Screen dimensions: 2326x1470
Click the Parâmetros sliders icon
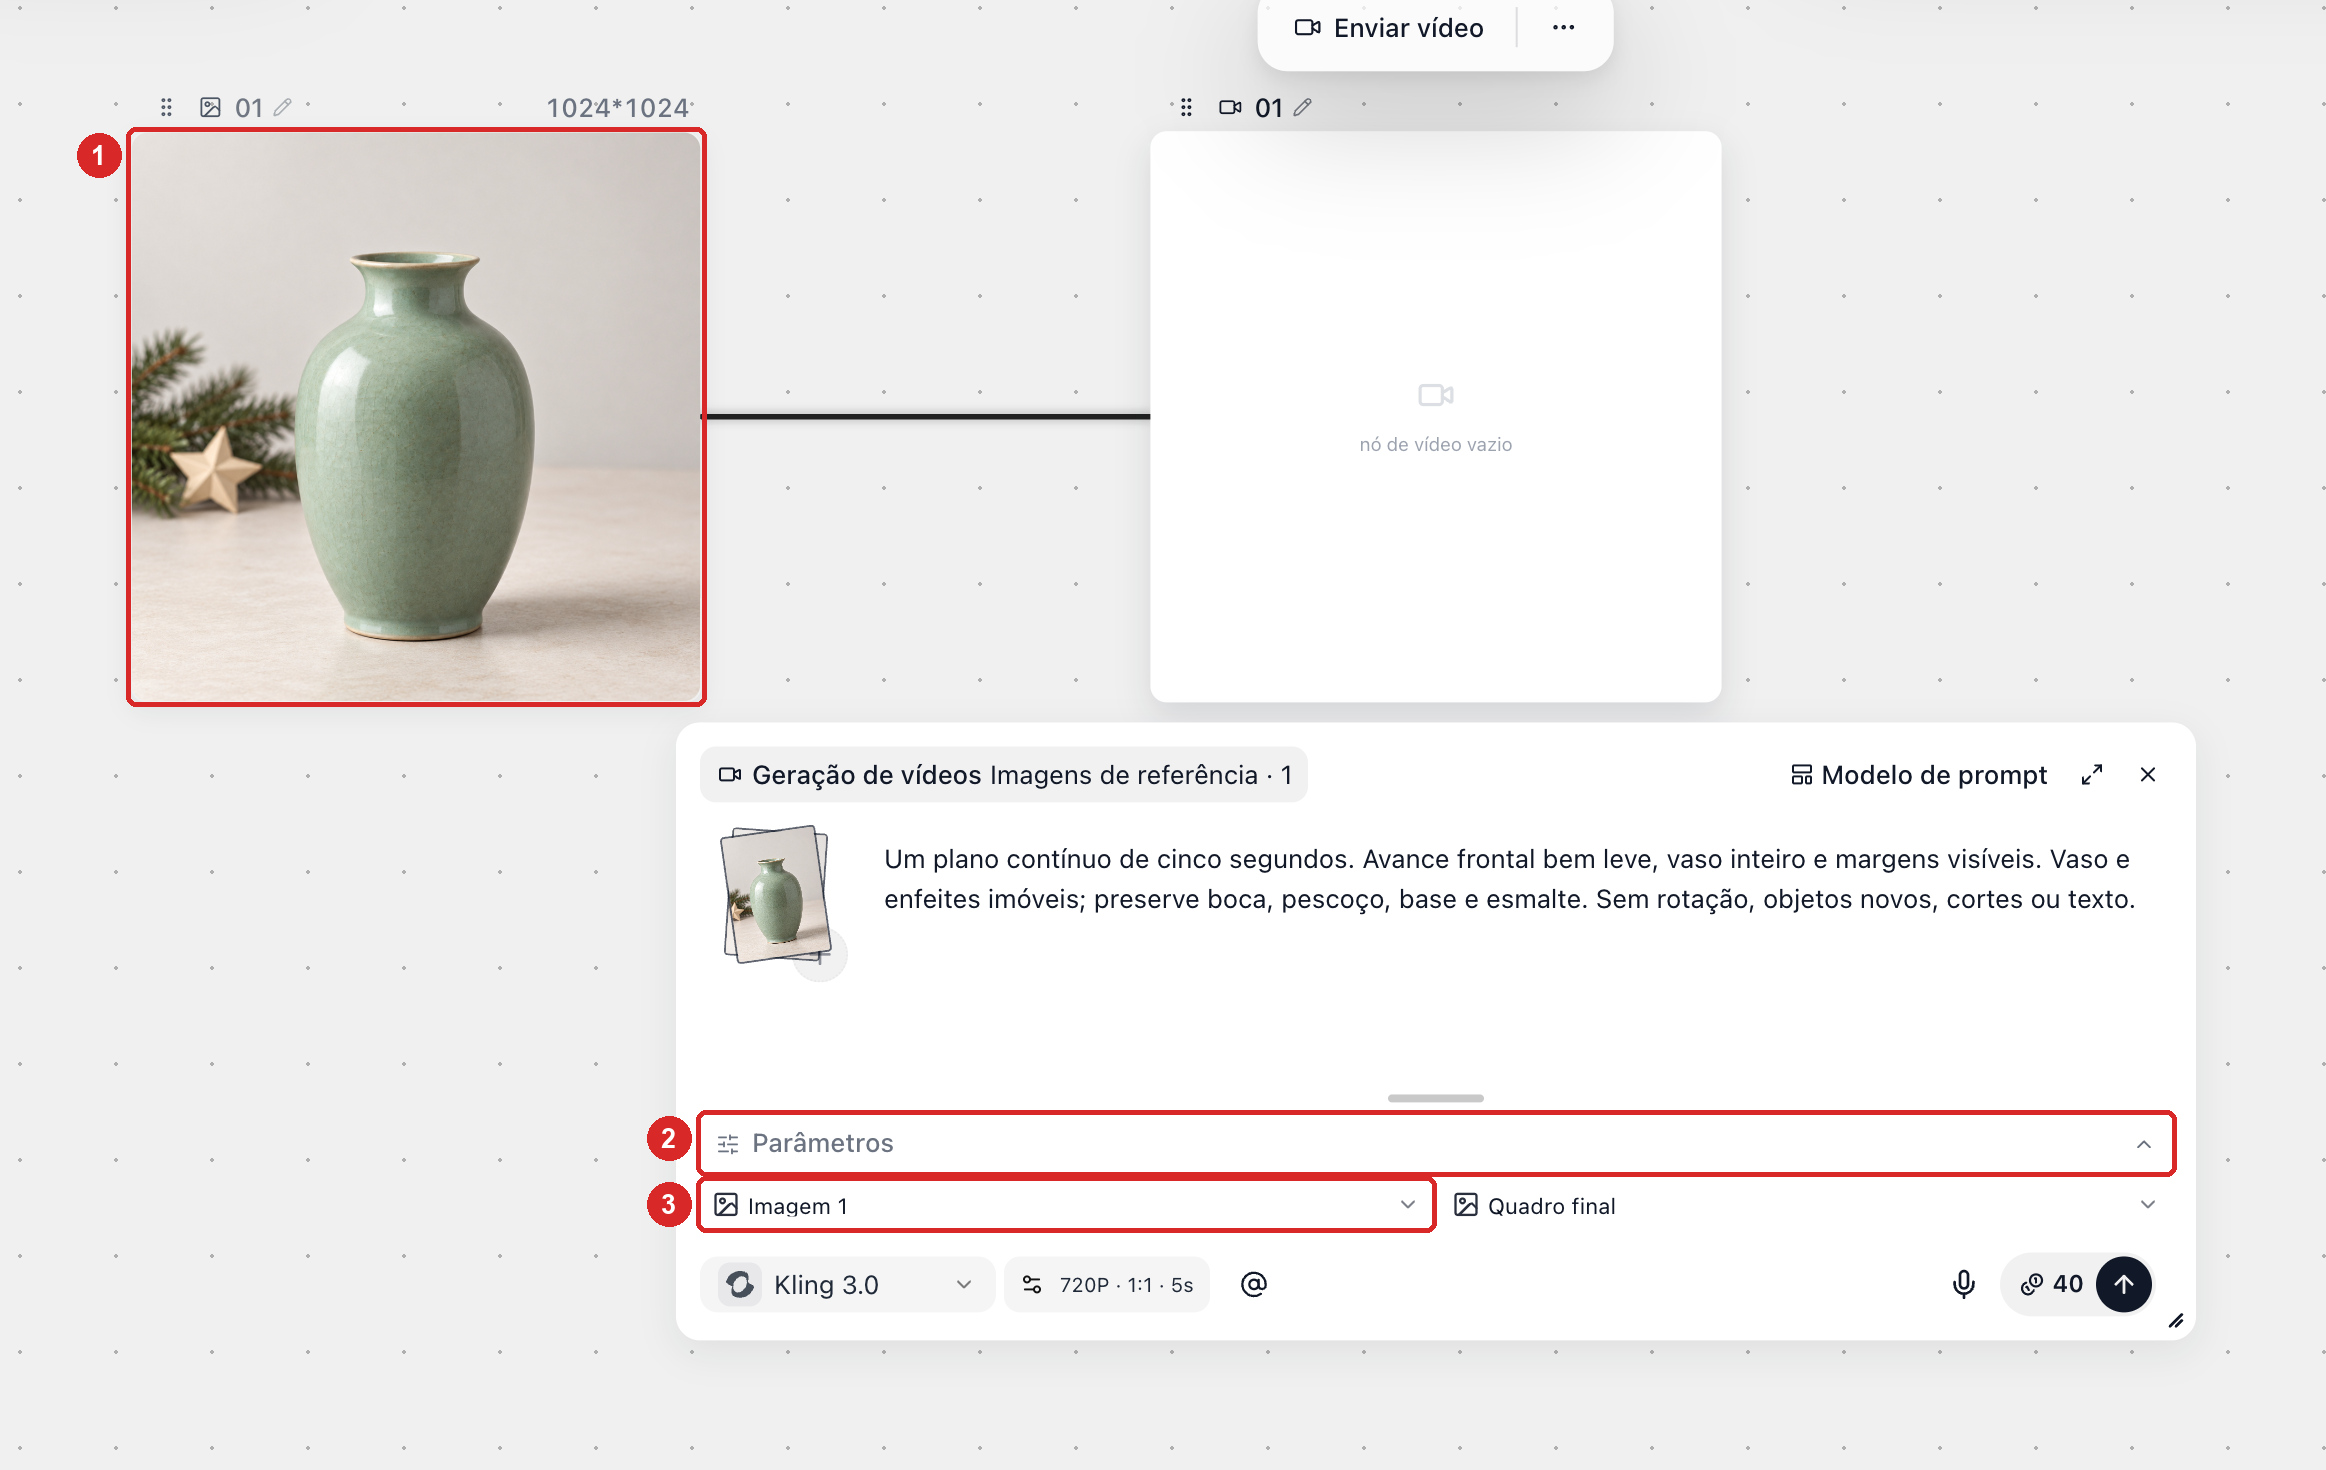[x=728, y=1144]
